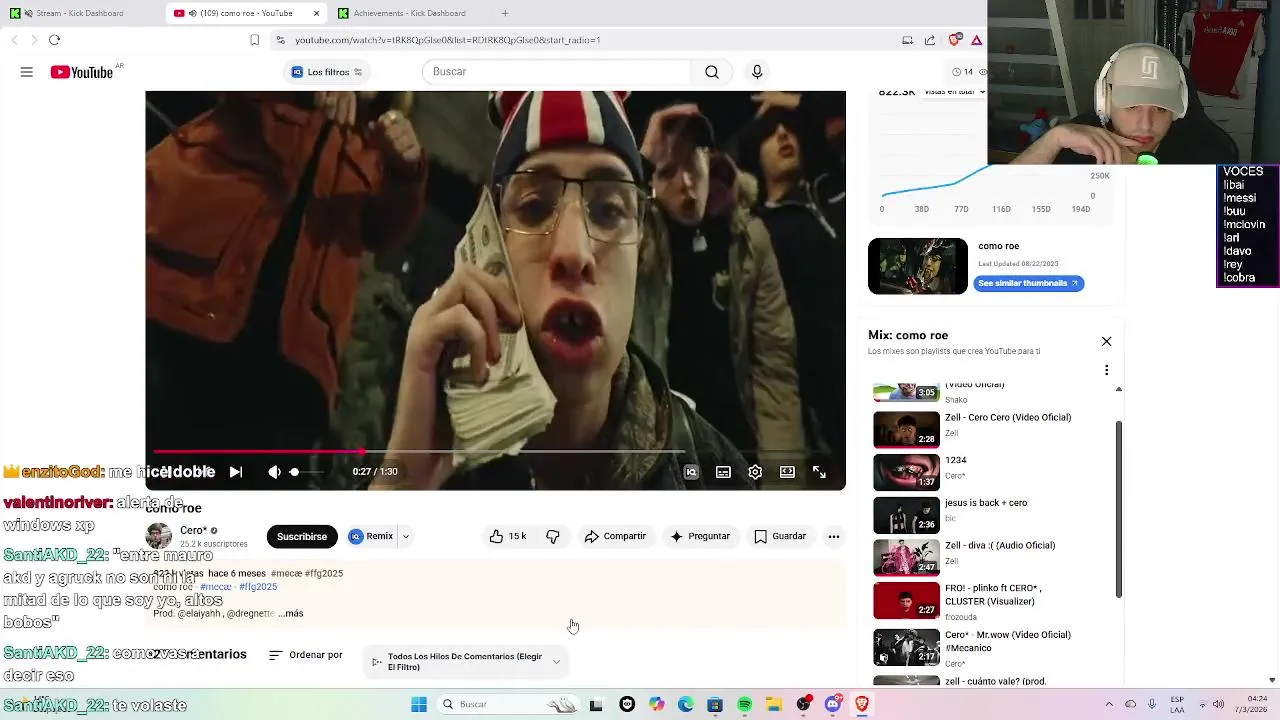Open more actions three-dot menu under the video
Image resolution: width=1280 pixels, height=720 pixels.
[x=833, y=536]
